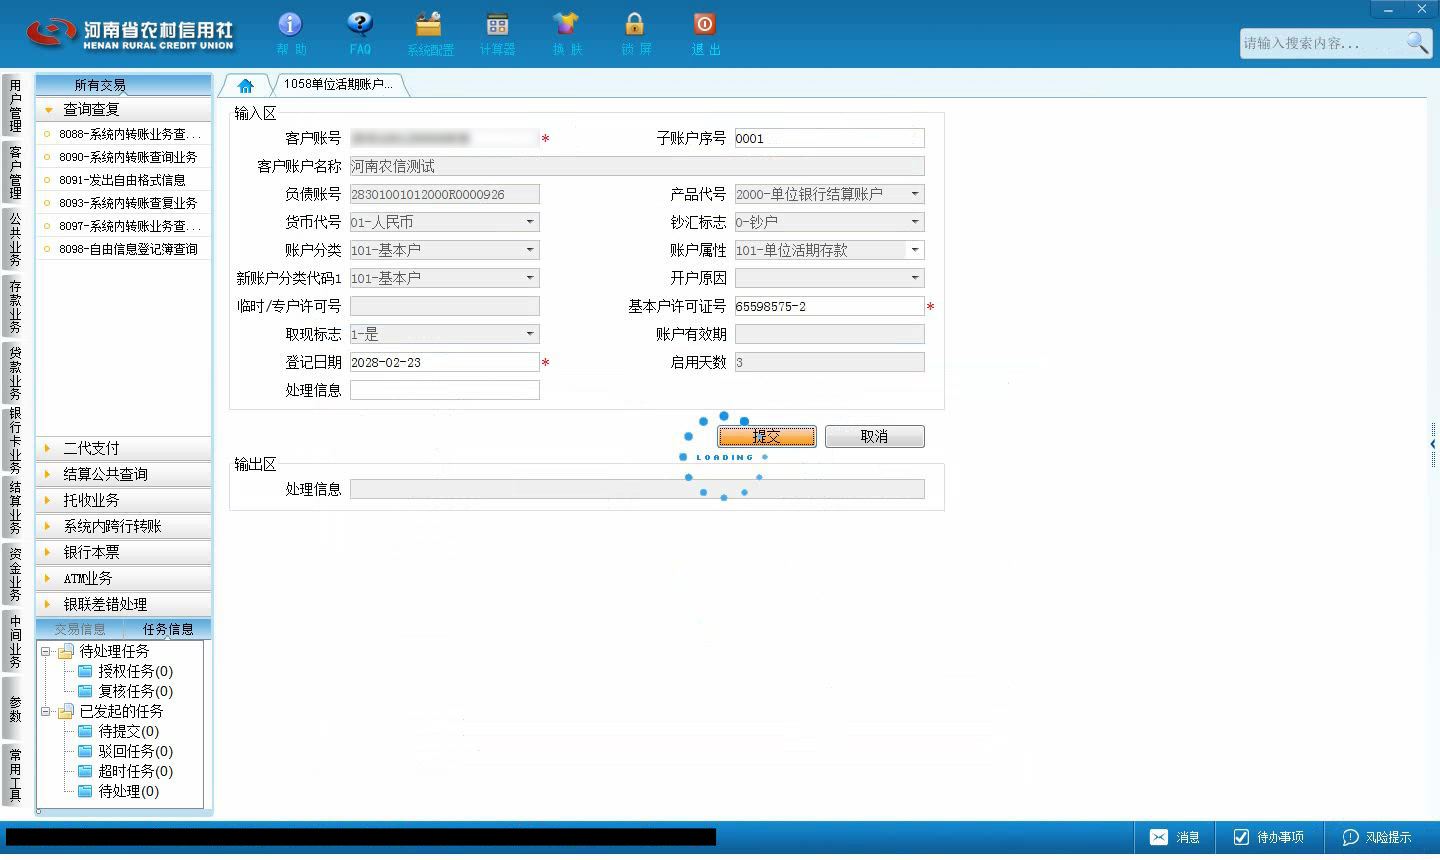Image resolution: width=1440 pixels, height=860 pixels.
Task: Switch to 1058单位活期账户 tab
Action: pyautogui.click(x=338, y=85)
